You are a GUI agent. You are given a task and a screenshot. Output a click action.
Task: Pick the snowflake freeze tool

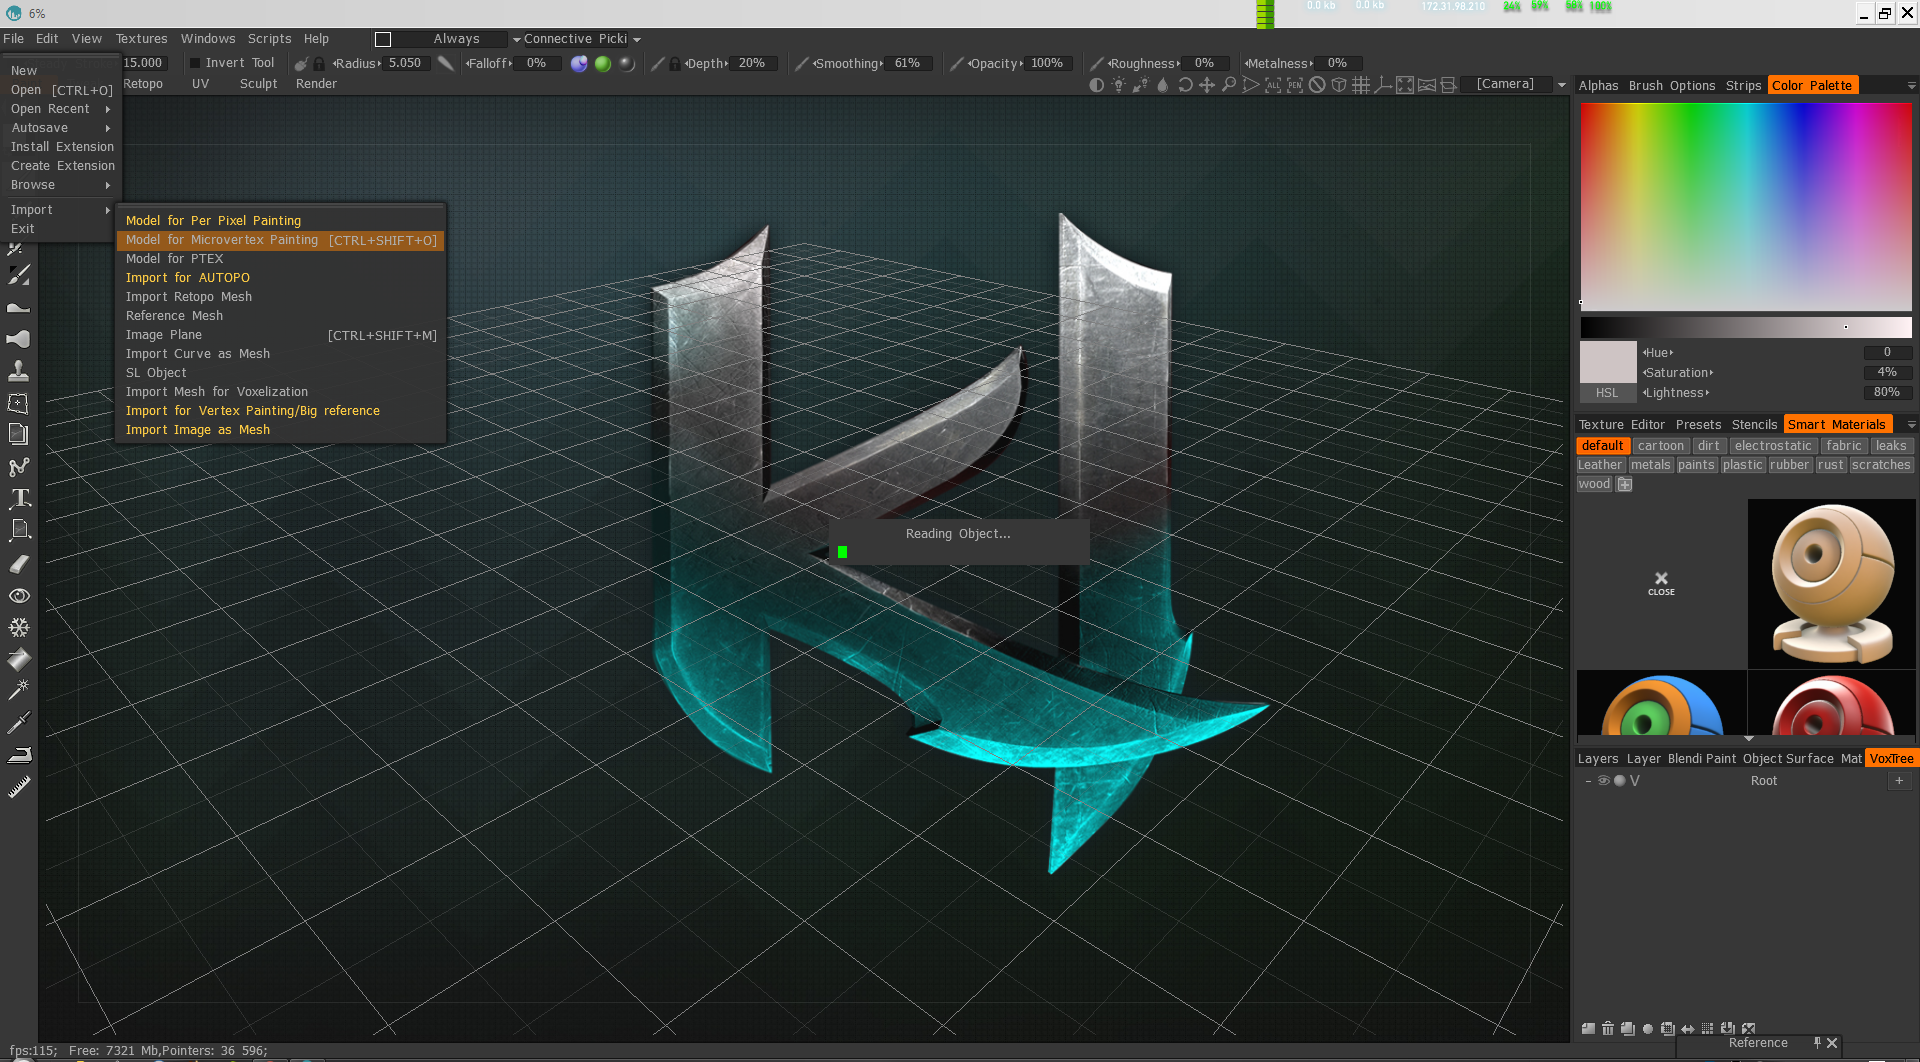click(19, 628)
